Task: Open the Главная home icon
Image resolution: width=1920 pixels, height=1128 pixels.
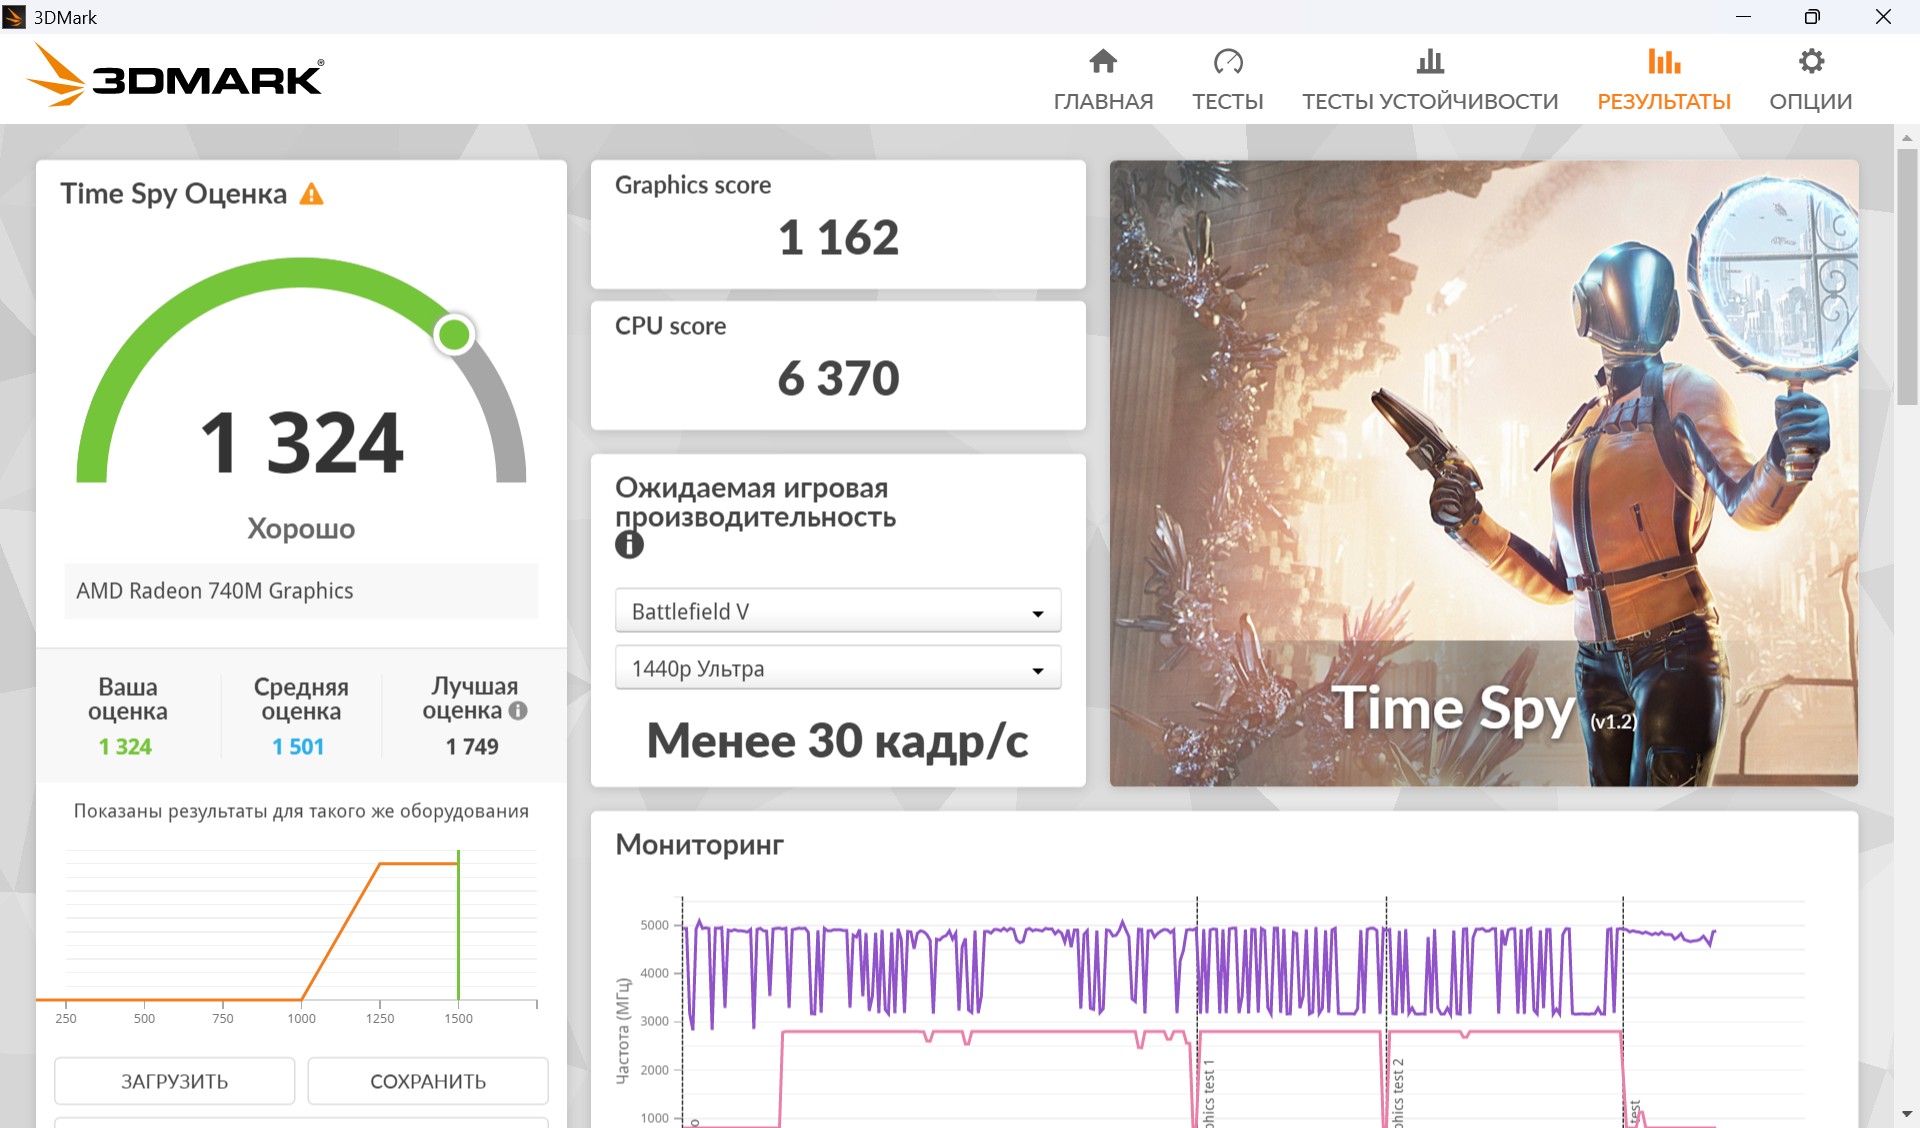Action: coord(1103,62)
